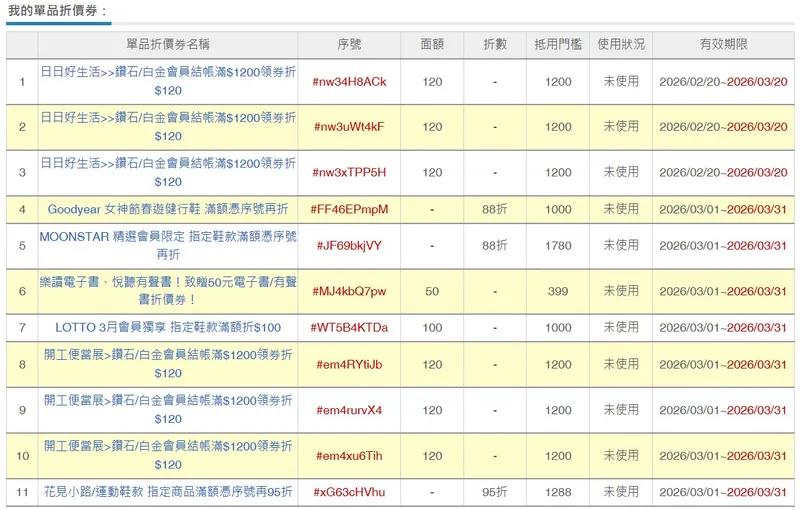Select serial number #nw34H8ACk
The image size is (800, 510).
pos(349,82)
